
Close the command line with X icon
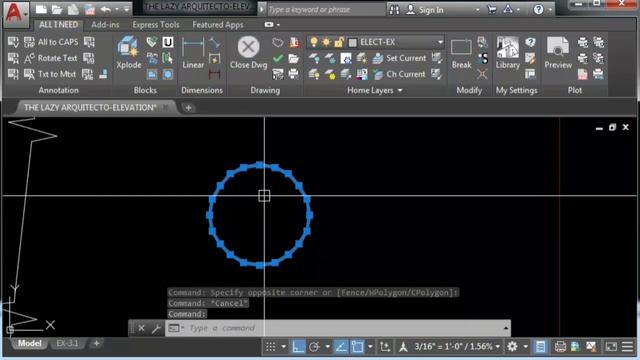[x=141, y=328]
